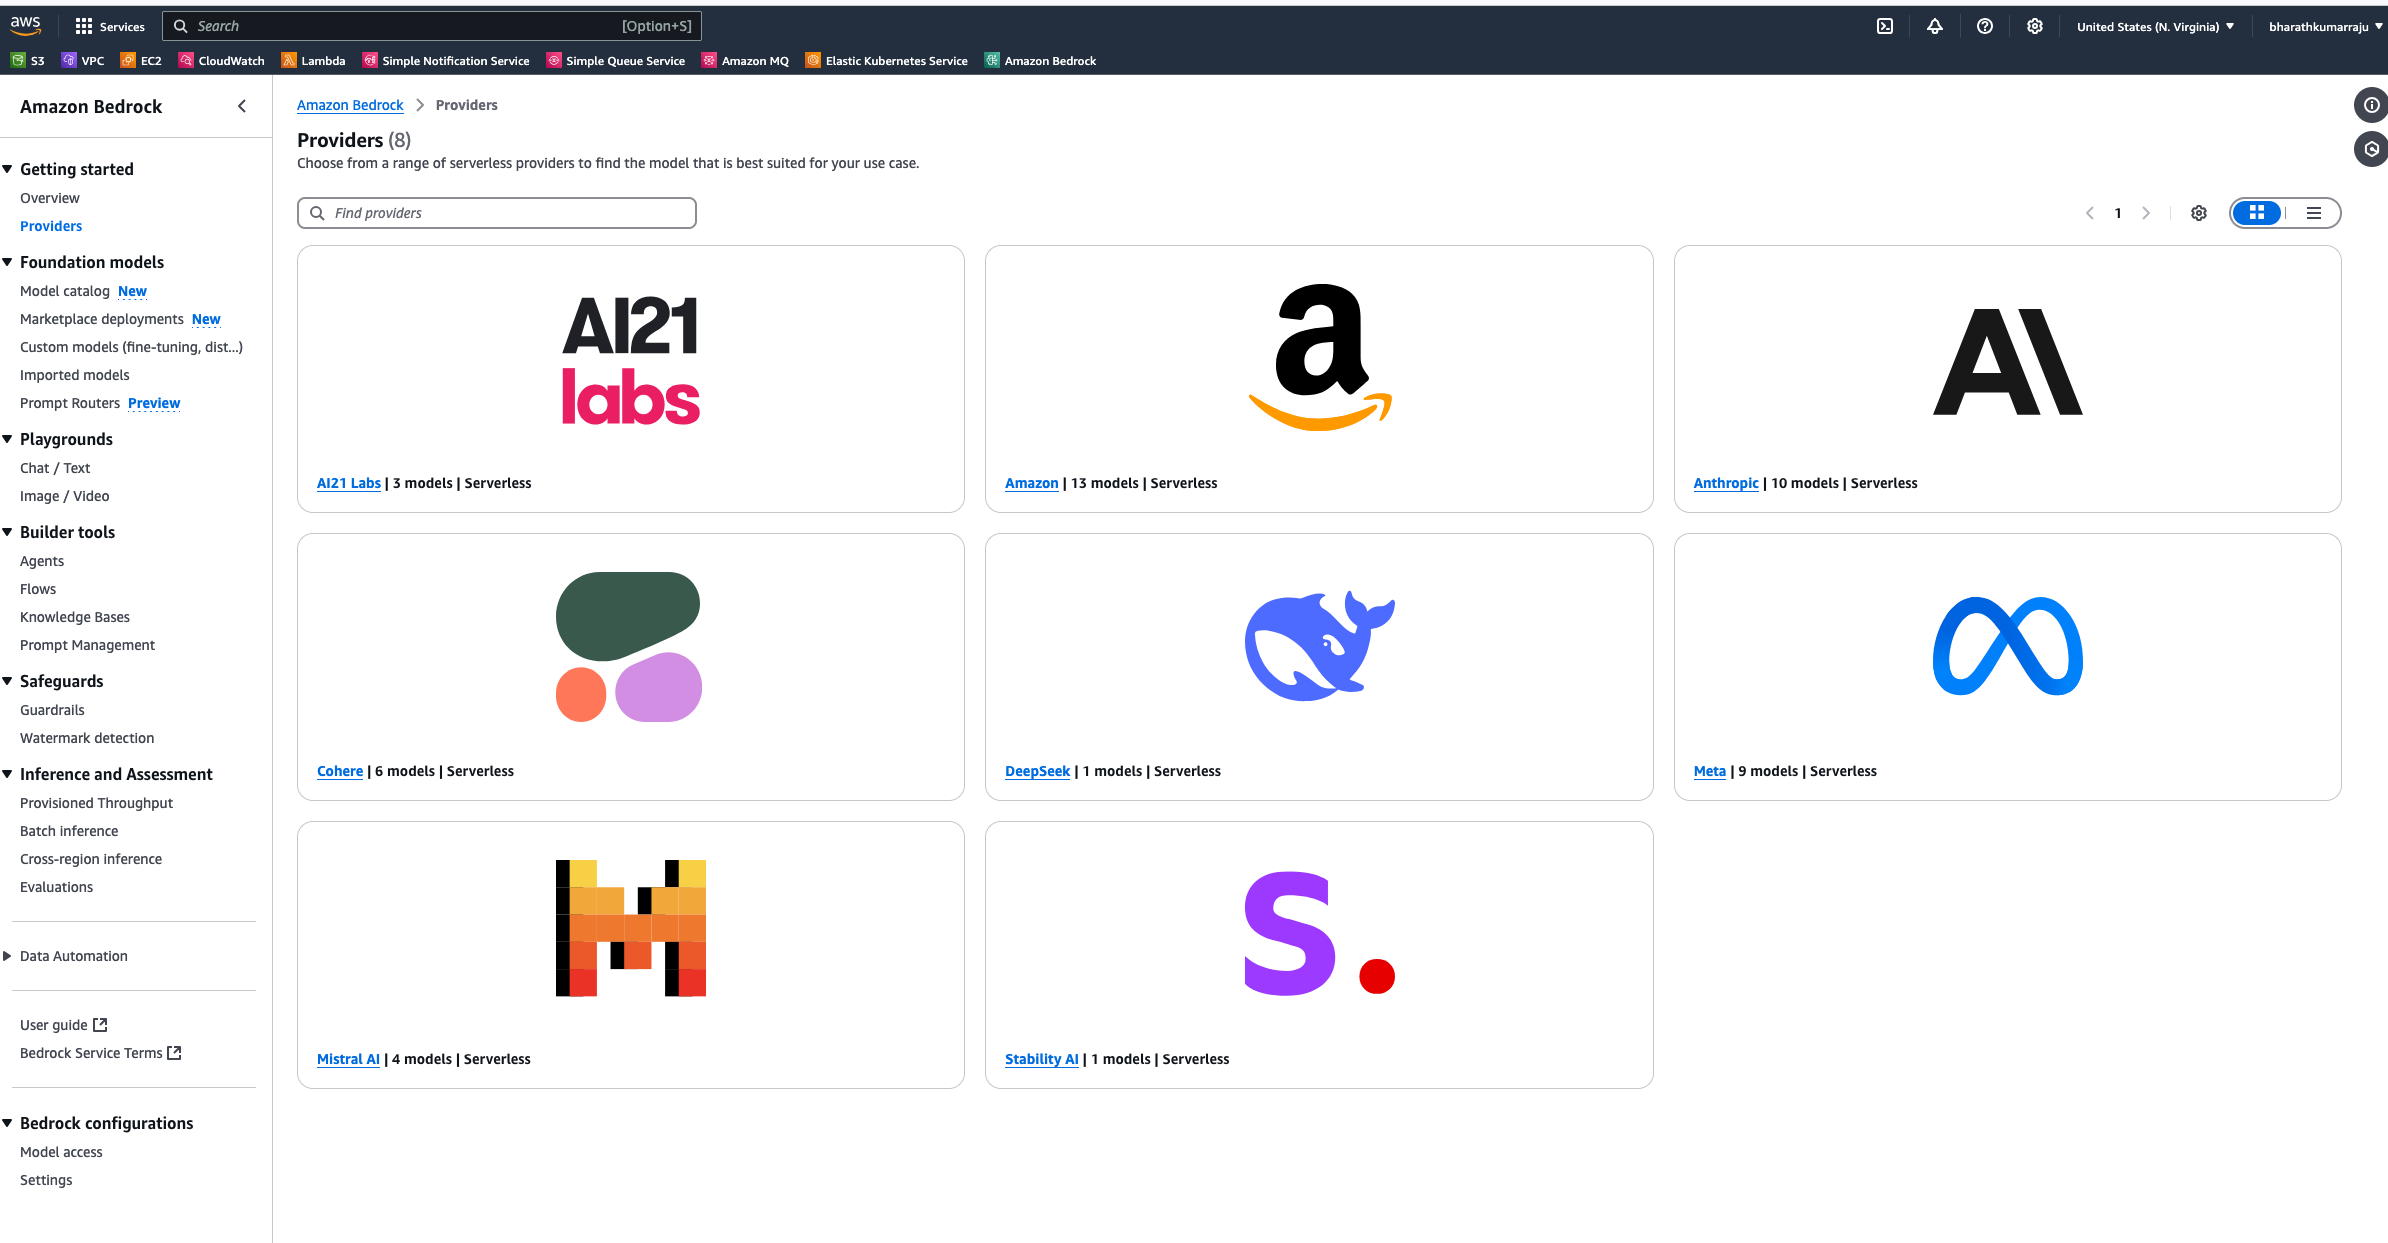Click the AWS logo home icon
Screen dimensions: 2388x1243
(26, 26)
